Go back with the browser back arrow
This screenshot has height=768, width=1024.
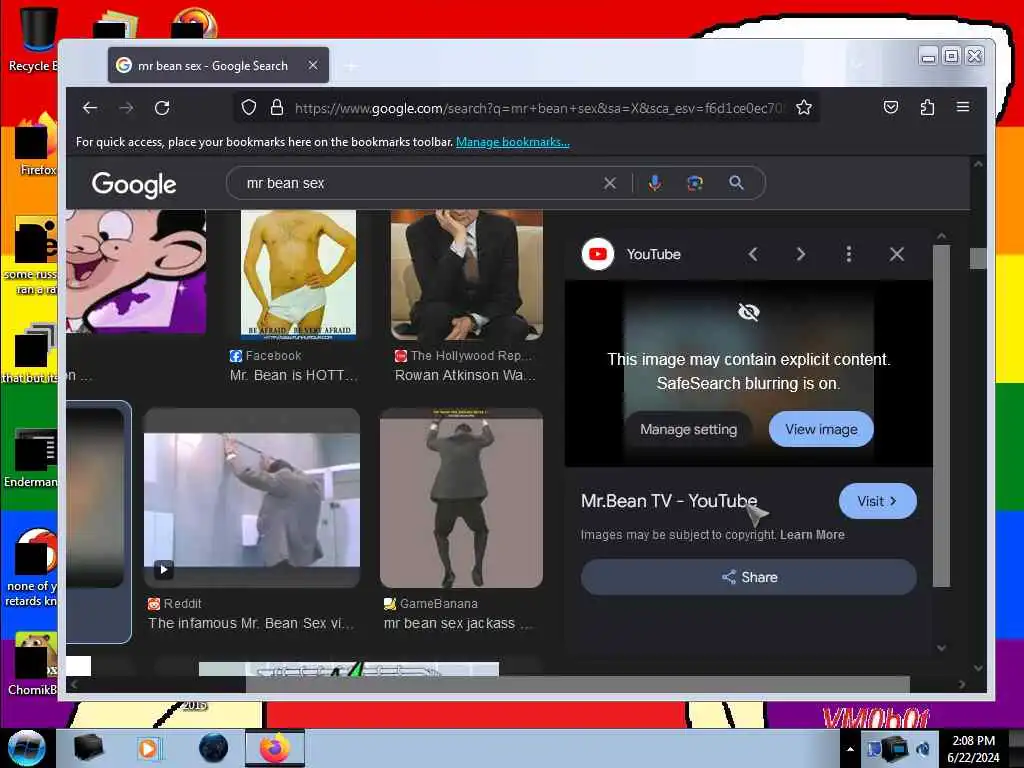pyautogui.click(x=90, y=108)
